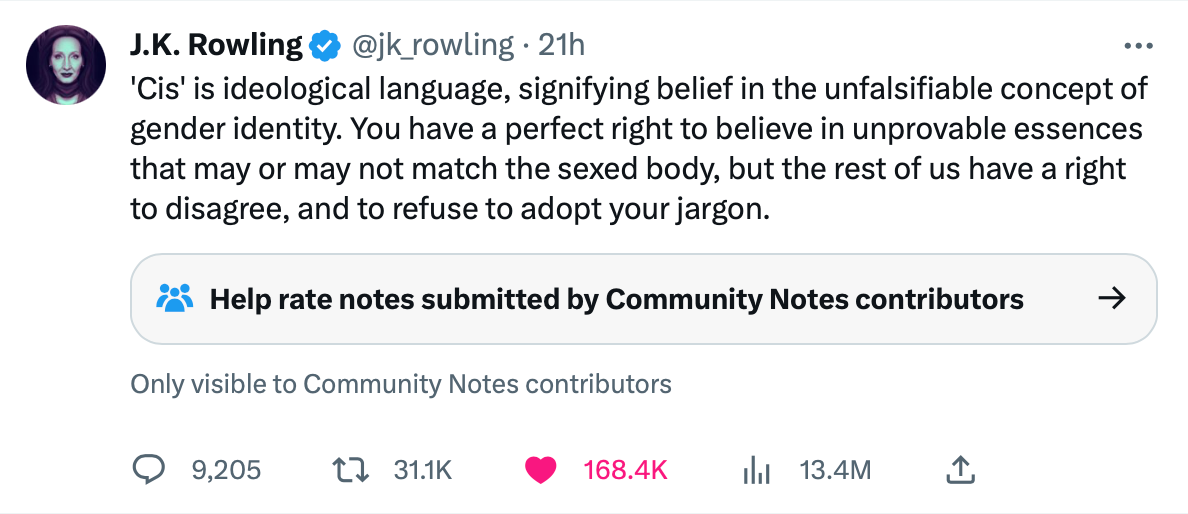
Task: Click Only visible to Community Notes contributors text
Action: pos(401,384)
